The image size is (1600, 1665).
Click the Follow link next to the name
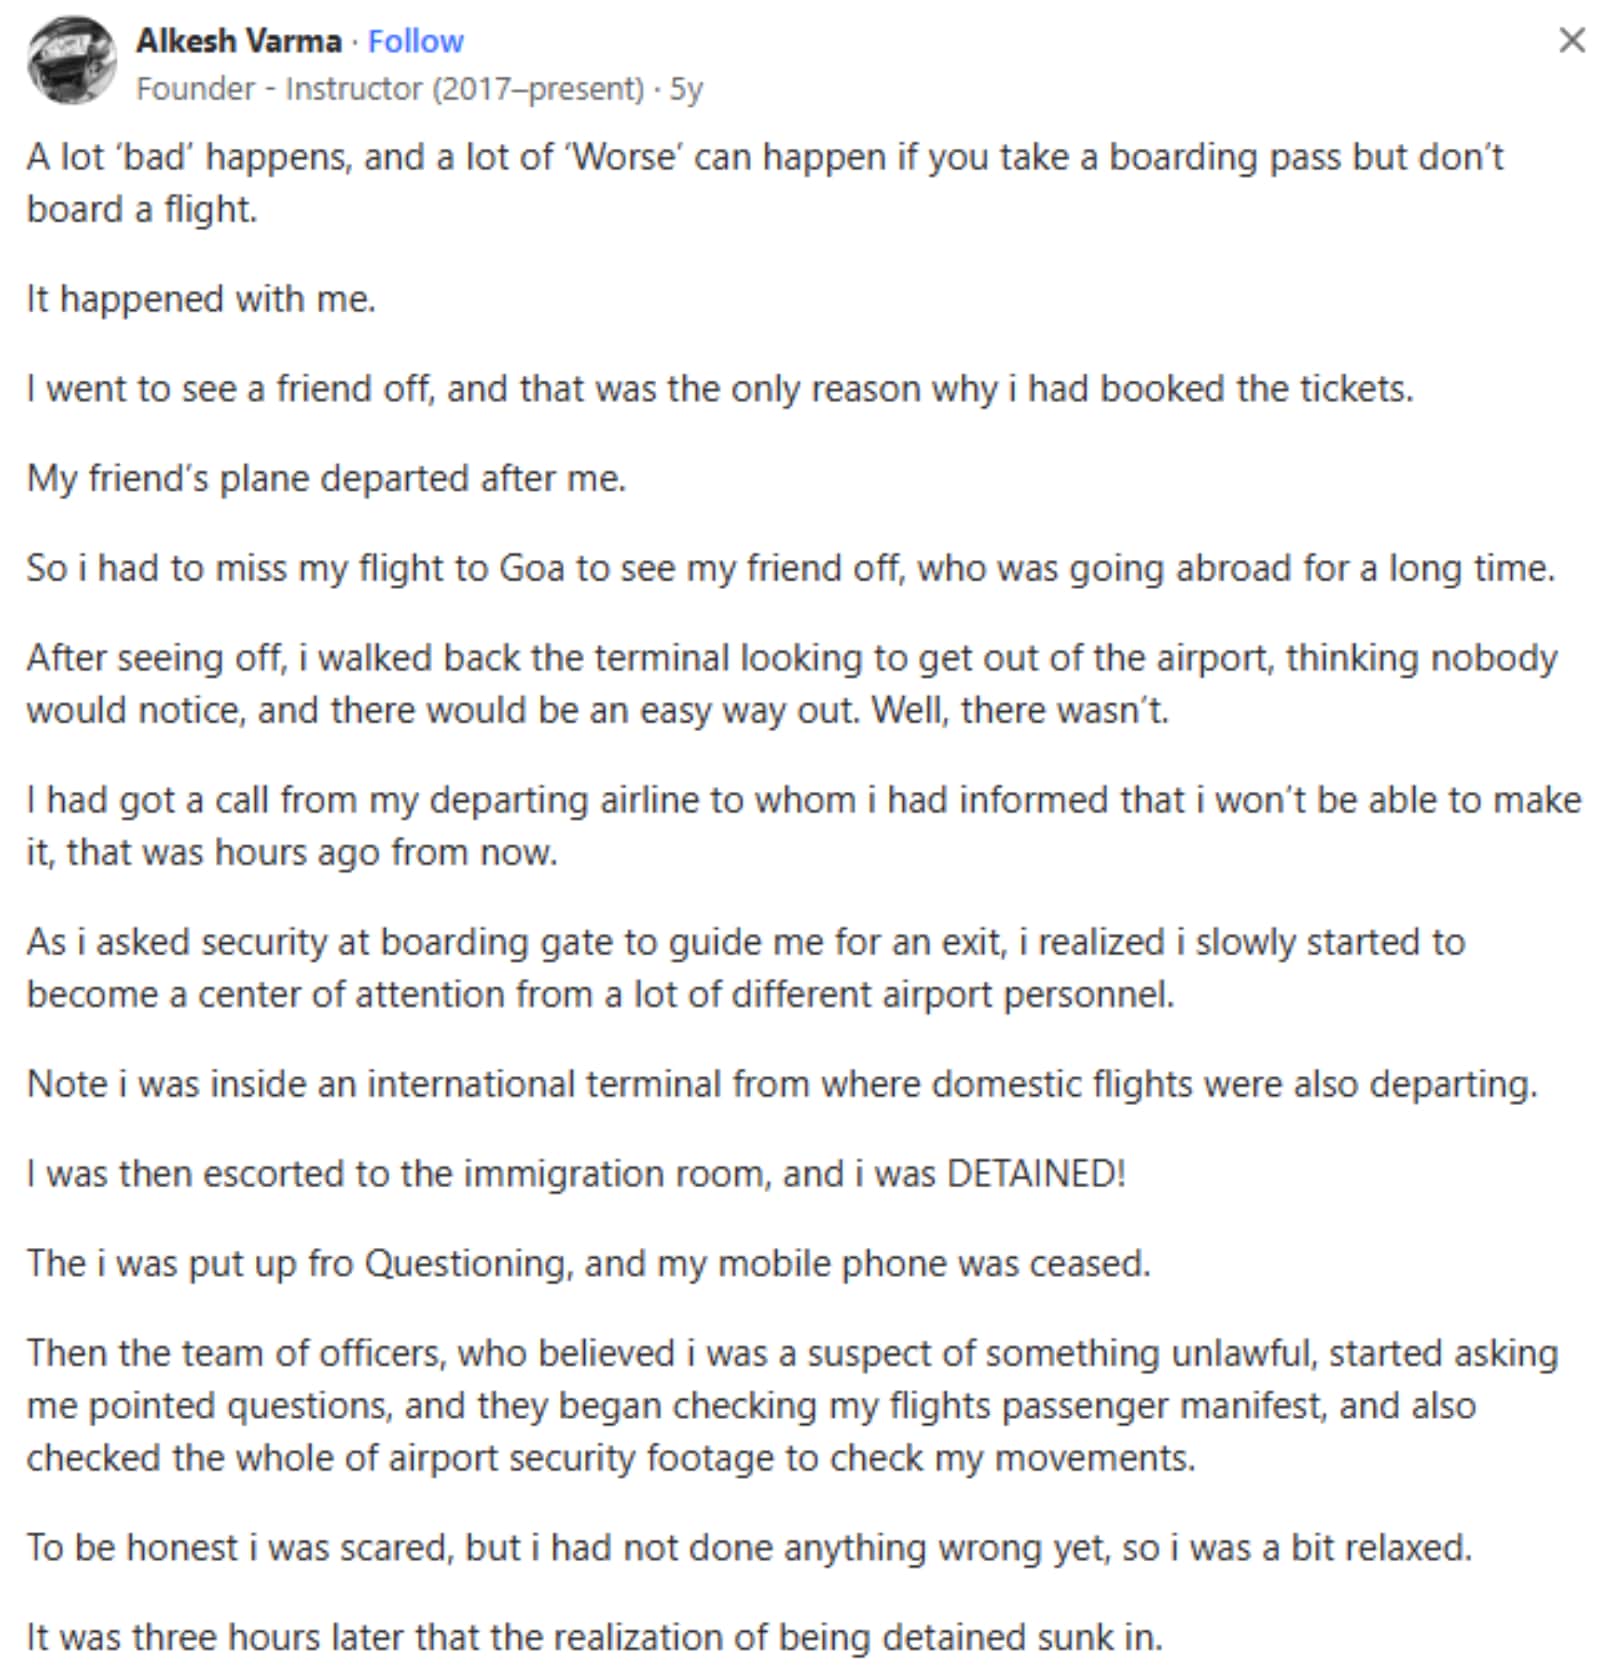416,39
